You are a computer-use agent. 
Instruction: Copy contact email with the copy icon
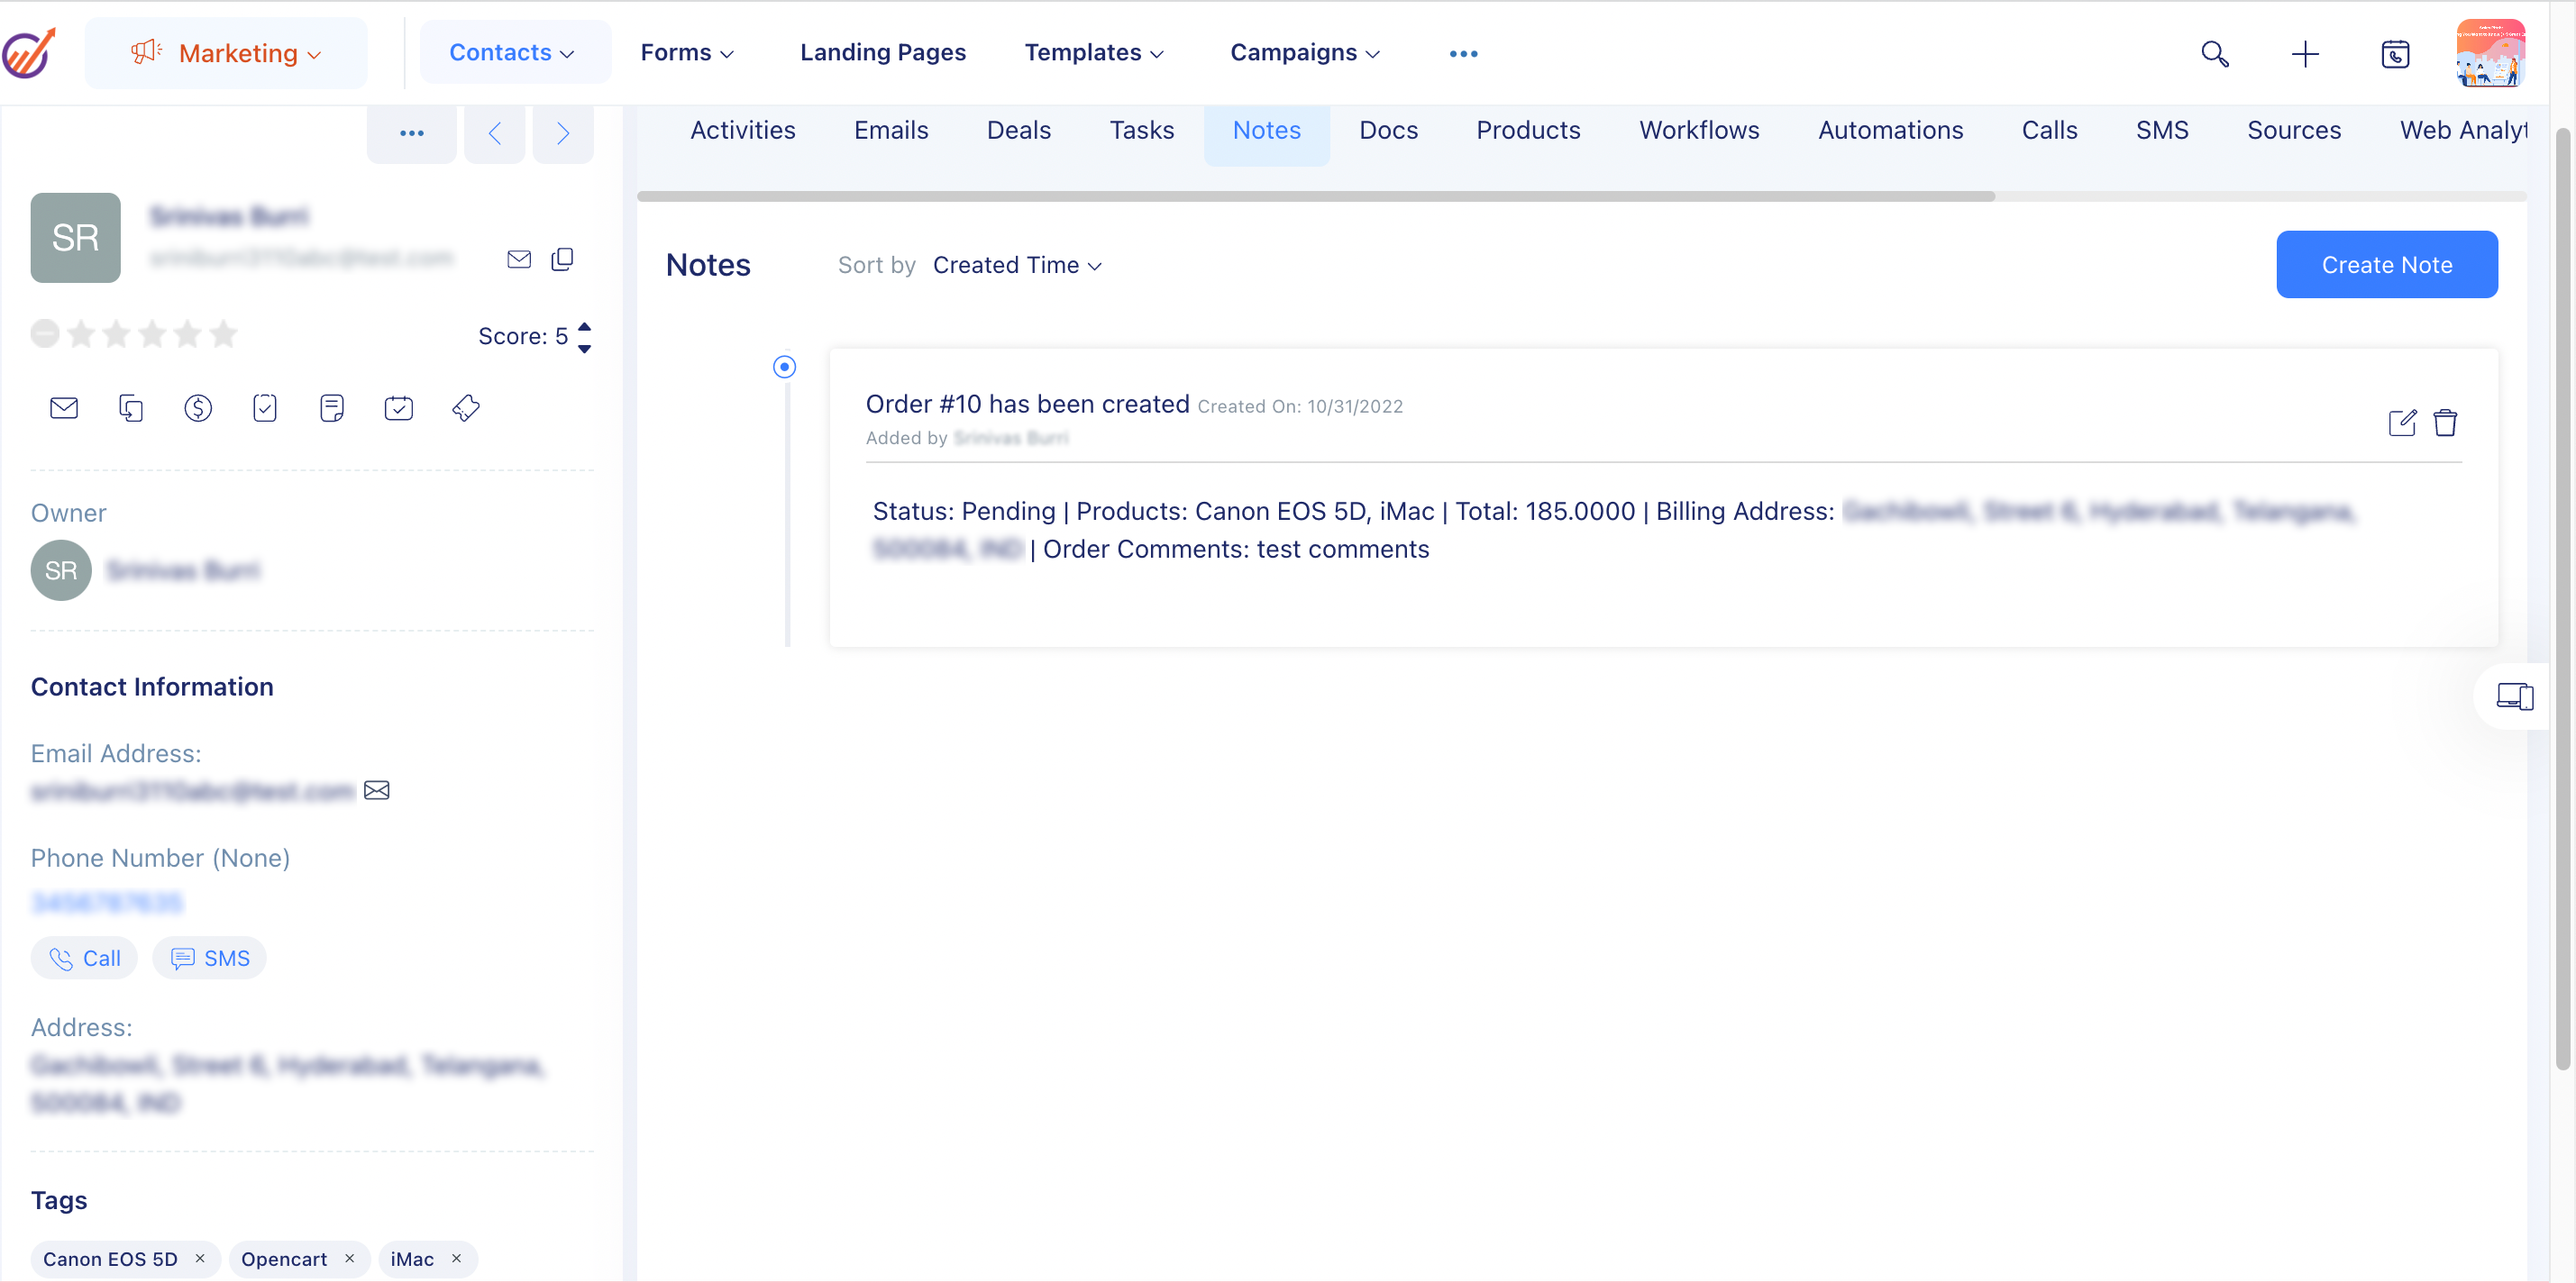563,260
